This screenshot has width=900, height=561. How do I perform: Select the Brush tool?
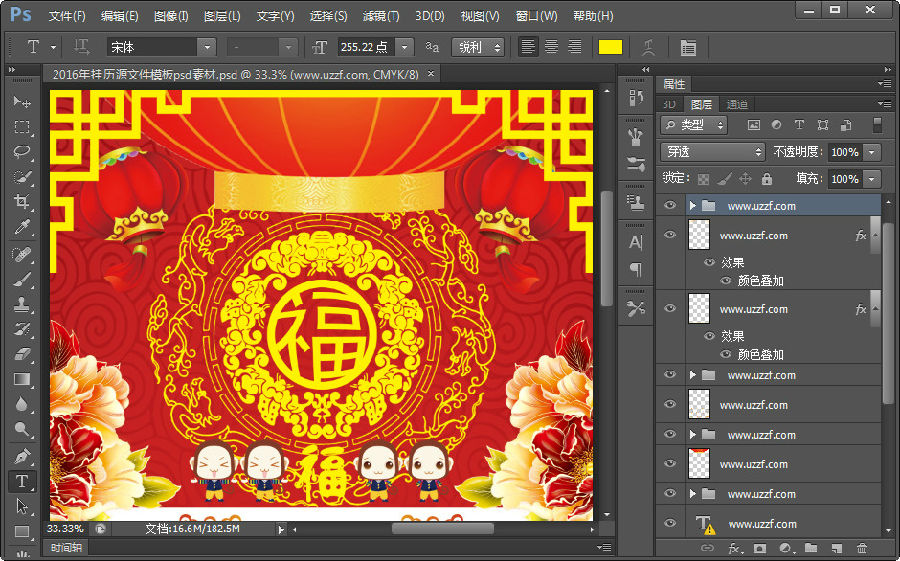pyautogui.click(x=22, y=278)
